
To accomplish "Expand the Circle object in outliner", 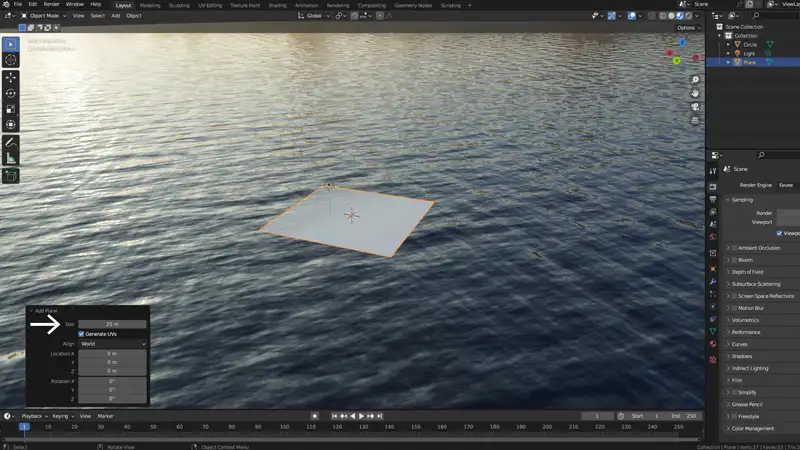I will [729, 44].
